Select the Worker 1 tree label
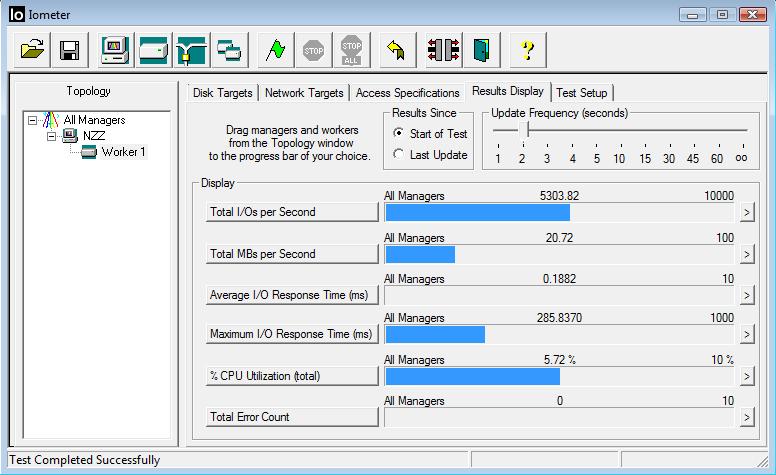This screenshot has width=776, height=475. (123, 152)
